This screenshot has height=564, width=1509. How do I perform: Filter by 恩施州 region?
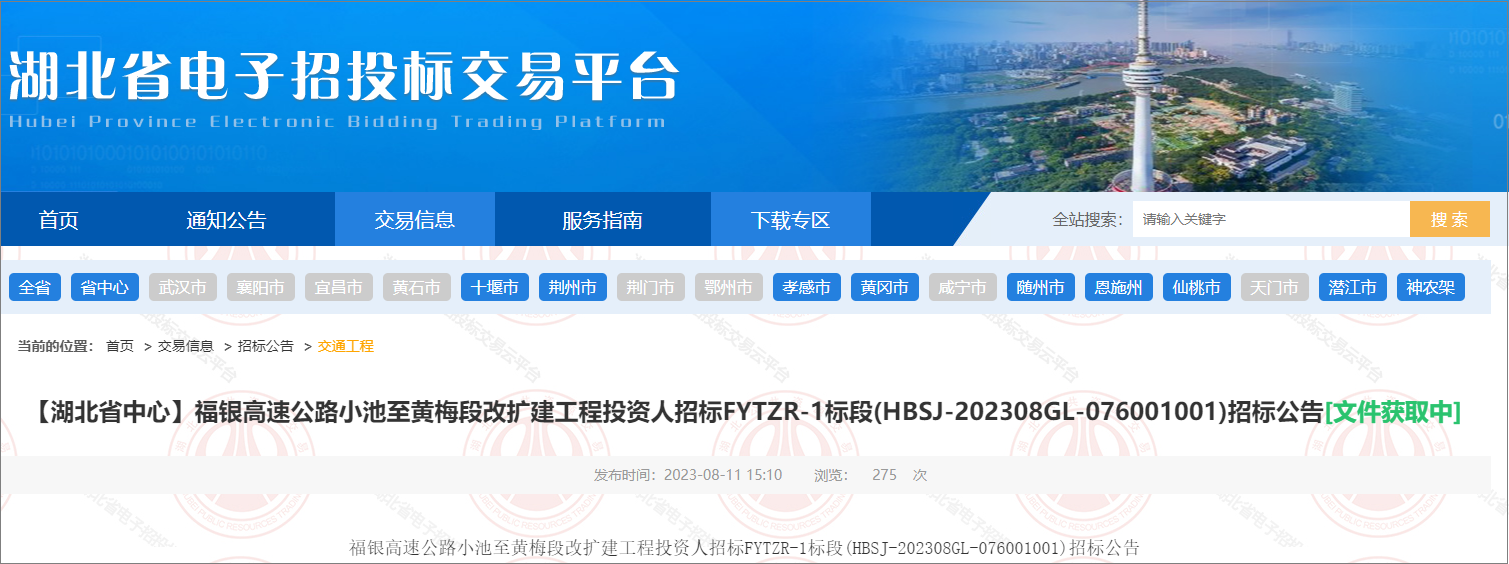tap(1119, 288)
